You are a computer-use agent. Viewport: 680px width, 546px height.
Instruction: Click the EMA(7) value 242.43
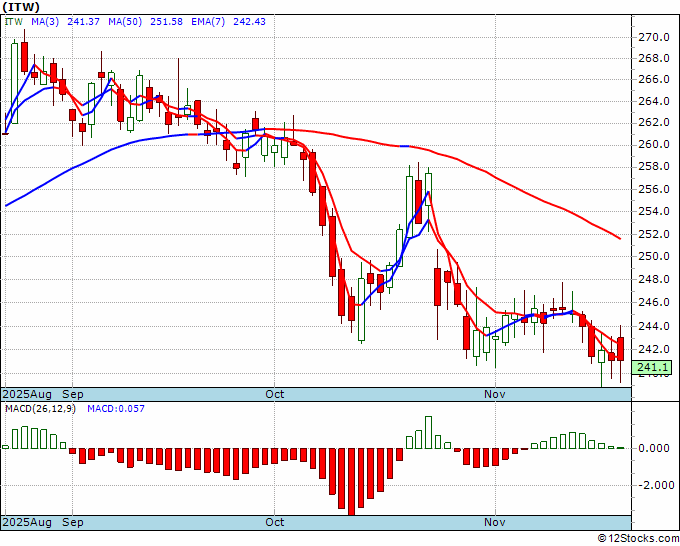tap(249, 22)
